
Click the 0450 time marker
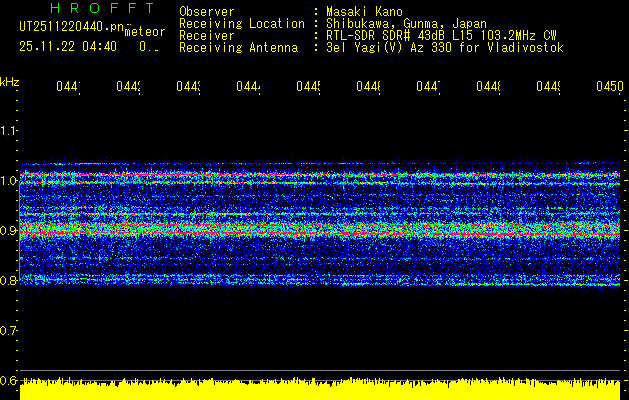tap(608, 88)
